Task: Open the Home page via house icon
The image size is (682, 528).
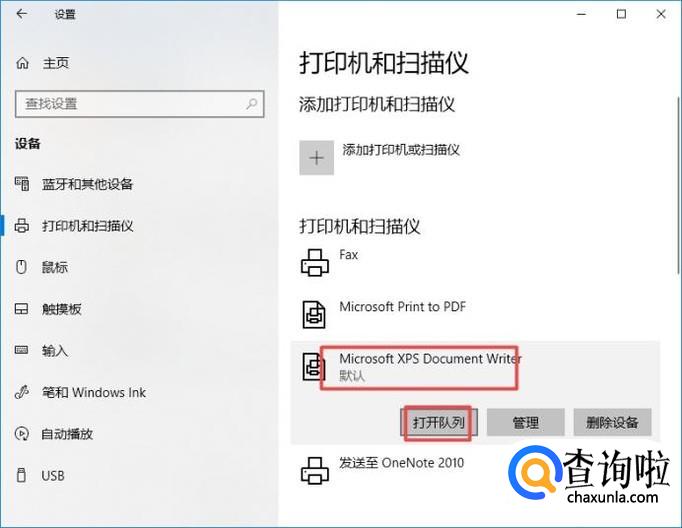Action: tap(23, 63)
